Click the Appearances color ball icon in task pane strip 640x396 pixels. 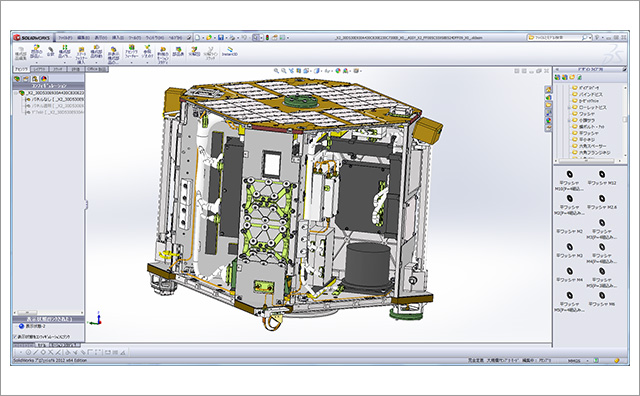548,120
